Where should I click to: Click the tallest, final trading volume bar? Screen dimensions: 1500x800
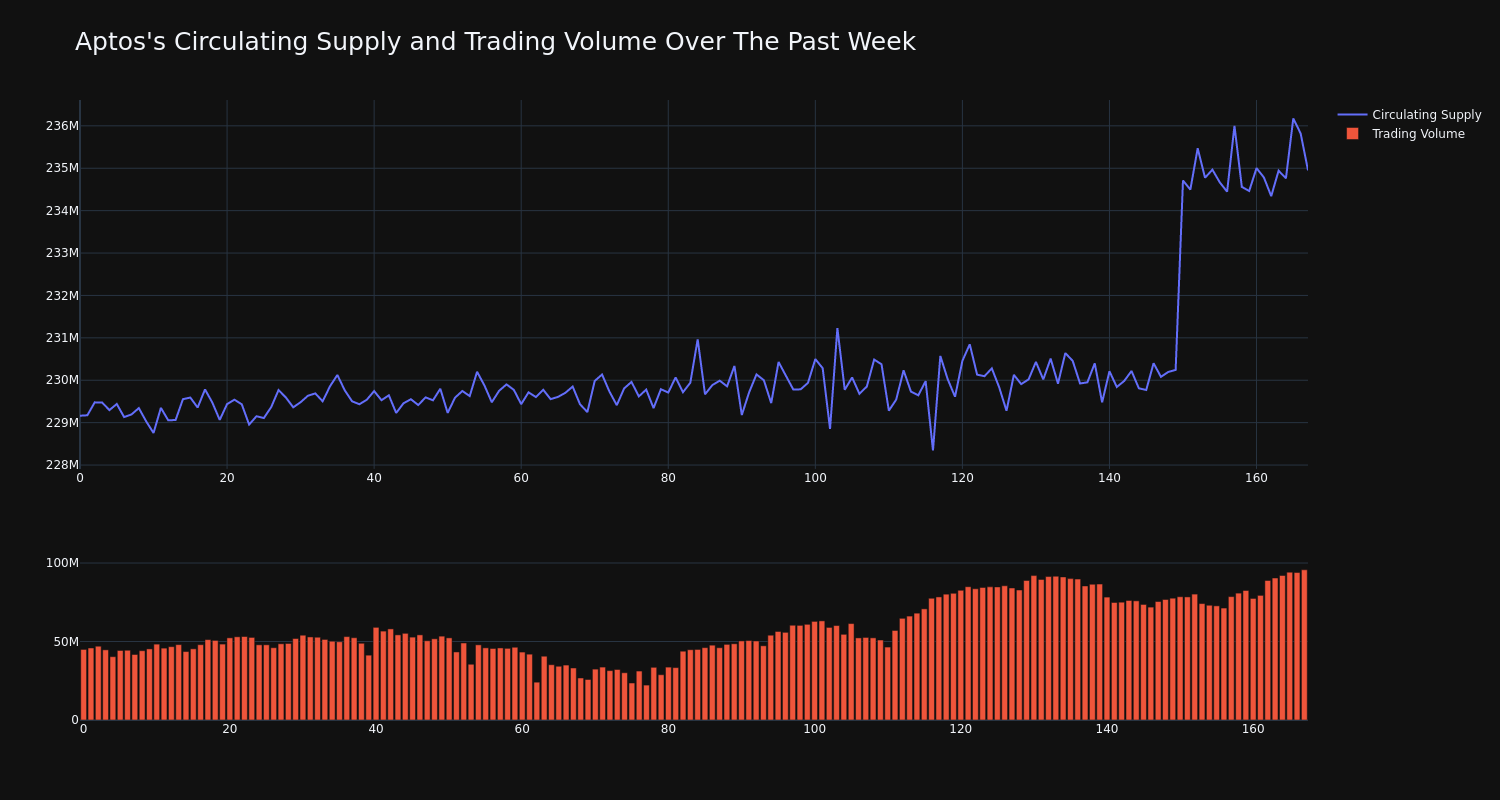pyautogui.click(x=1304, y=645)
